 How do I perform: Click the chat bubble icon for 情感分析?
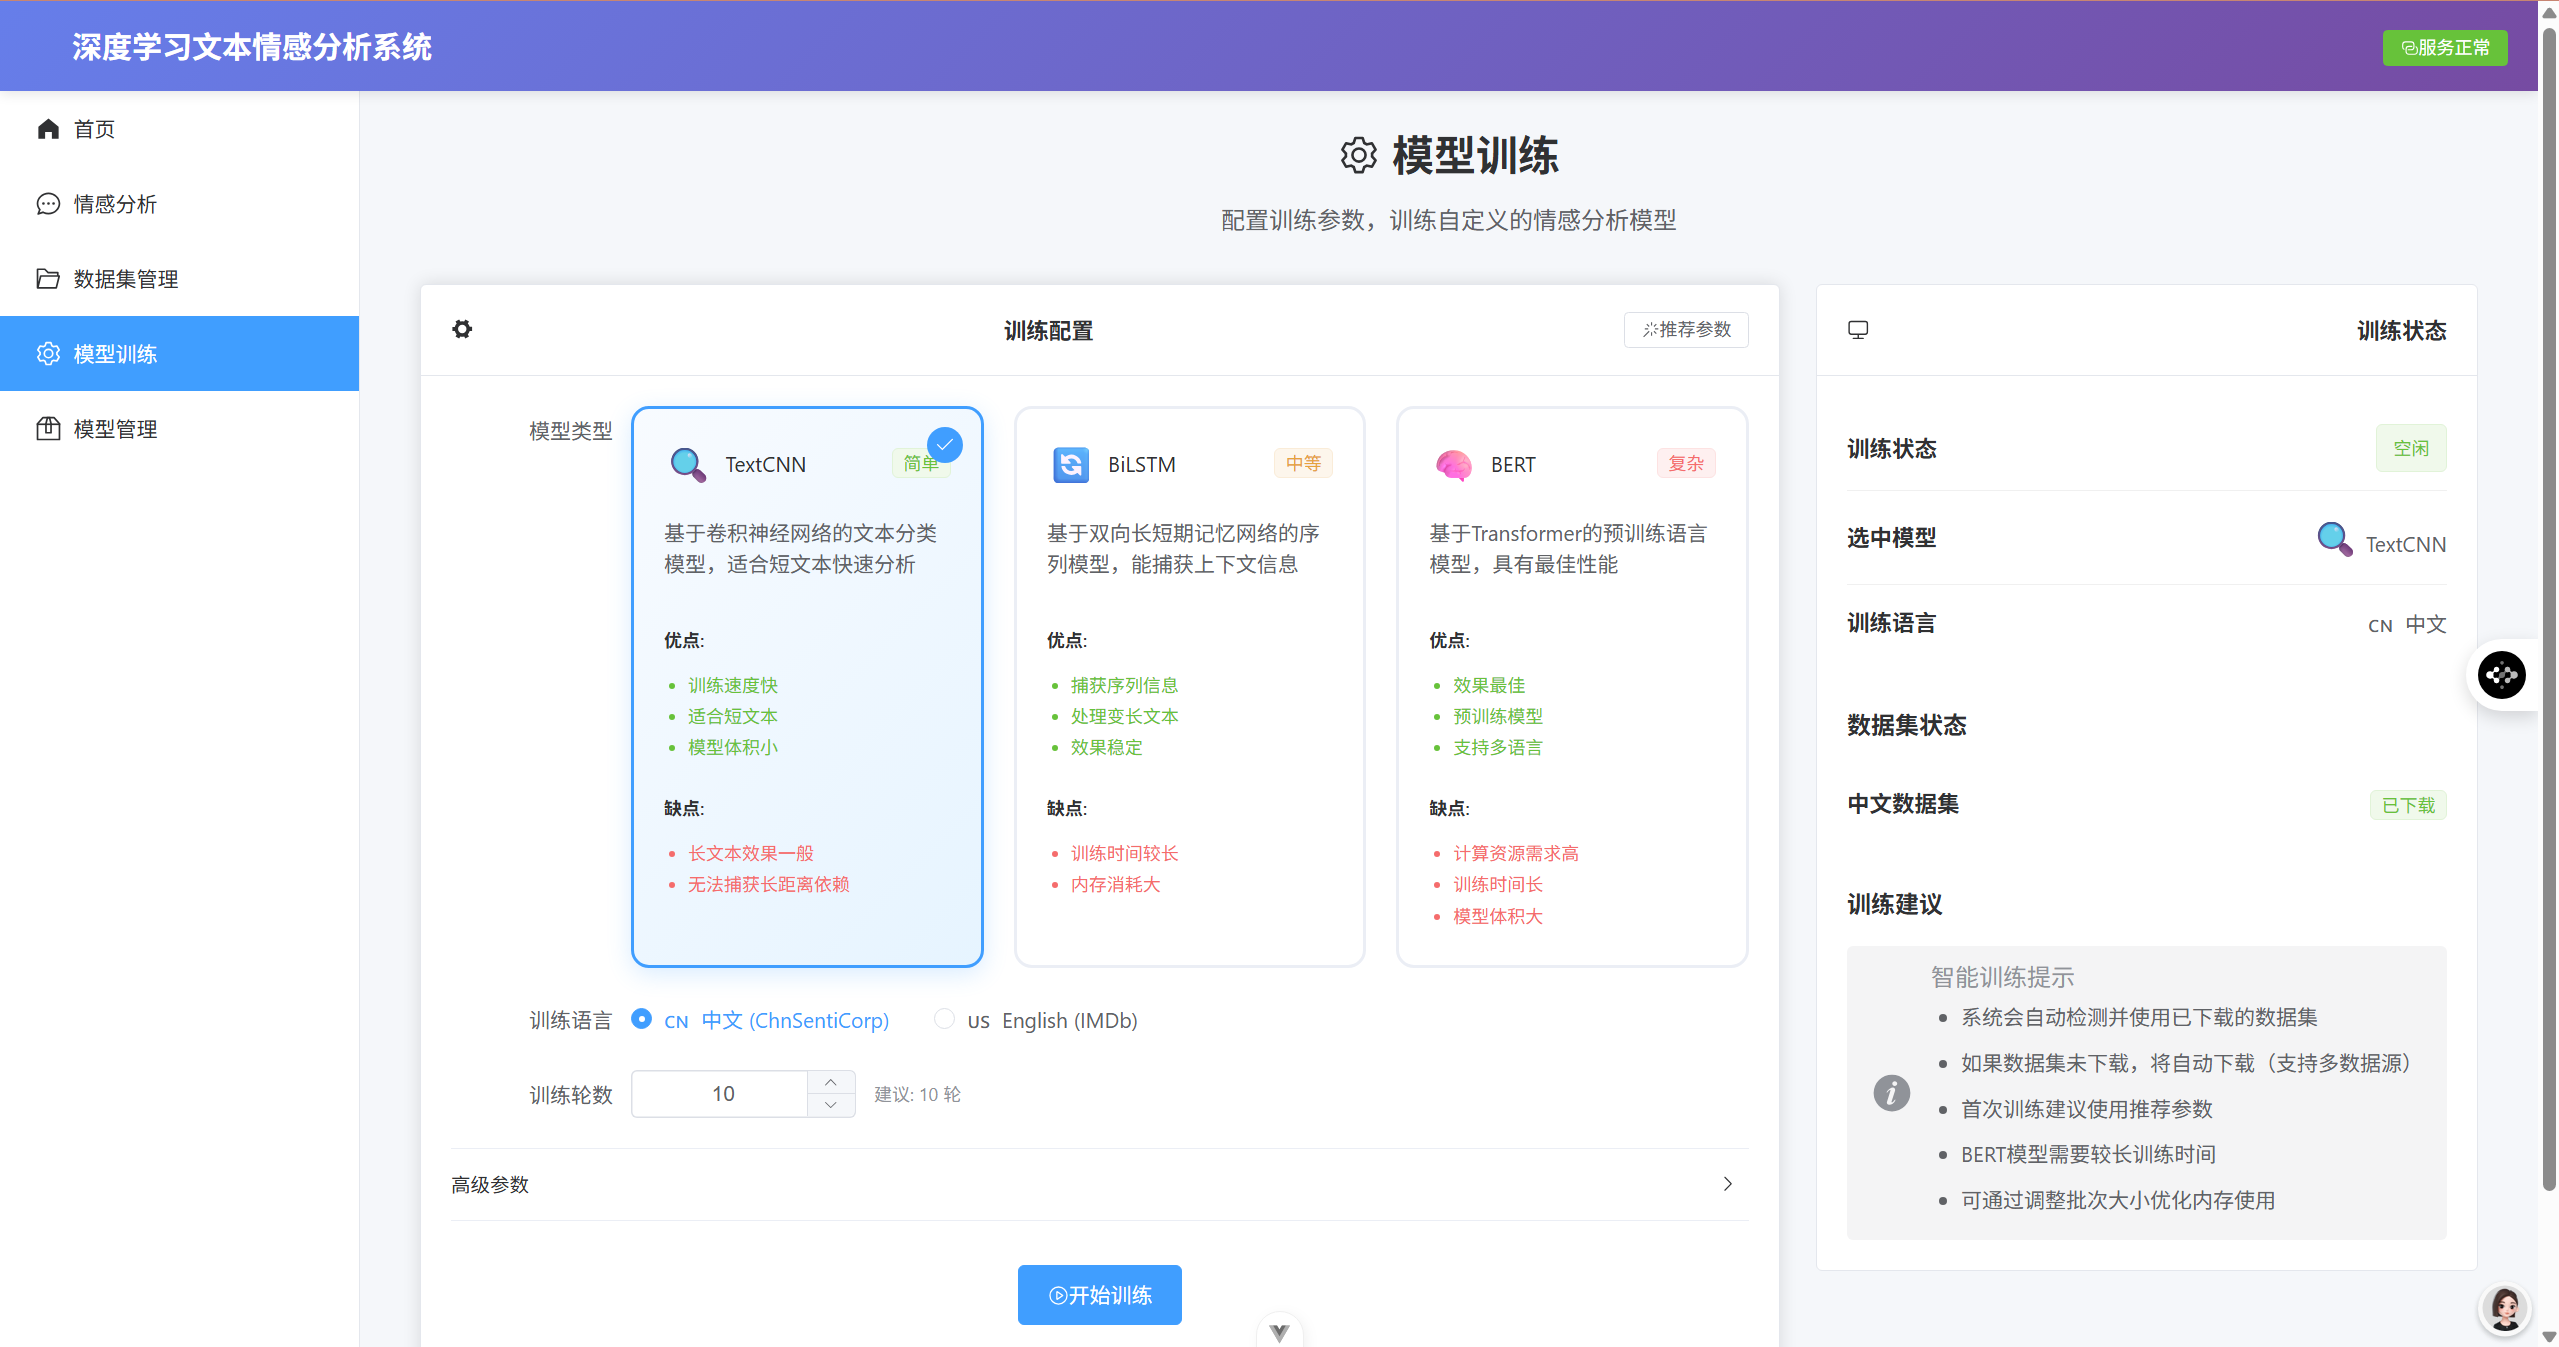tap(48, 204)
